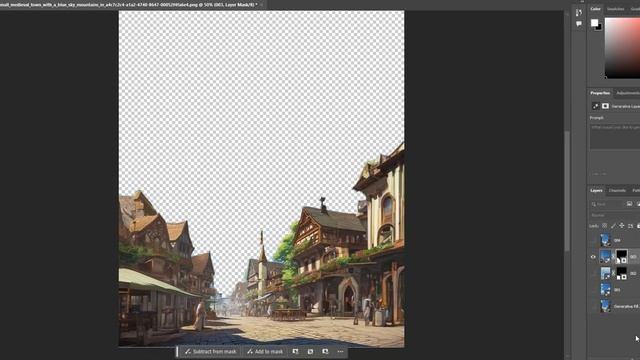Click the Prompt text field

coord(615,136)
